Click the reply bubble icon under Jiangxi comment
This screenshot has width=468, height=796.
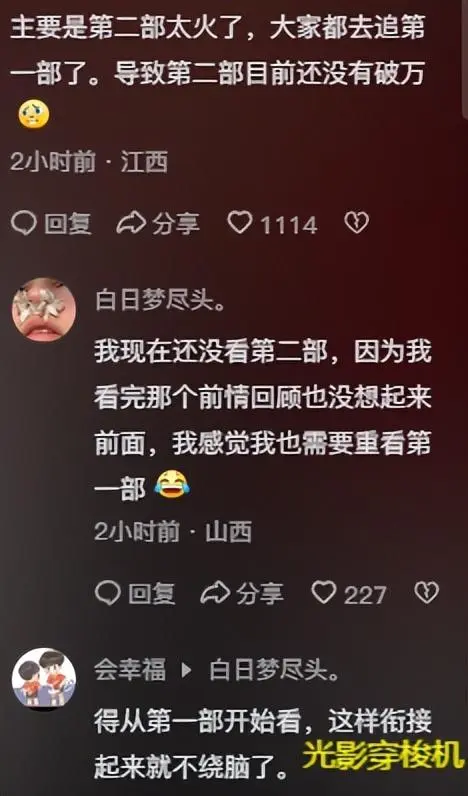click(x=23, y=223)
